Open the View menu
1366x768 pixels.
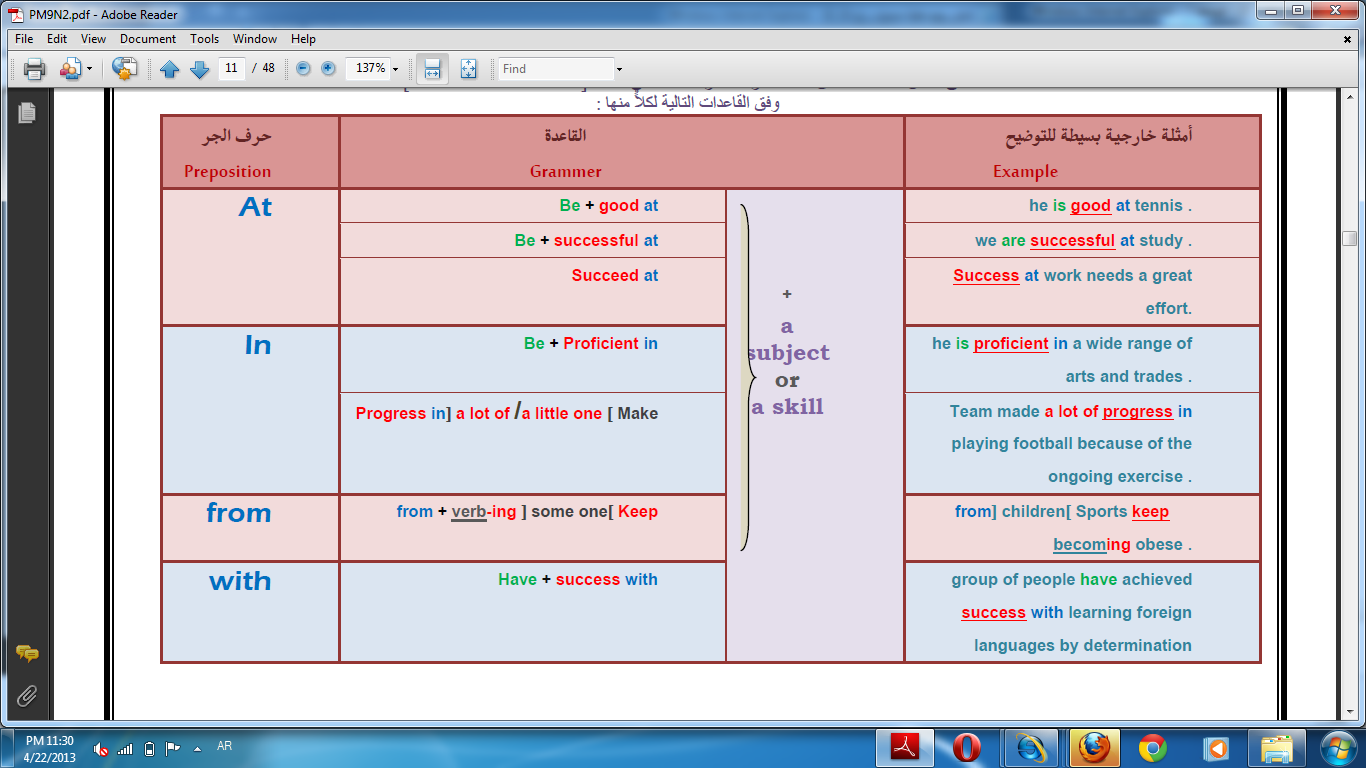pyautogui.click(x=94, y=39)
